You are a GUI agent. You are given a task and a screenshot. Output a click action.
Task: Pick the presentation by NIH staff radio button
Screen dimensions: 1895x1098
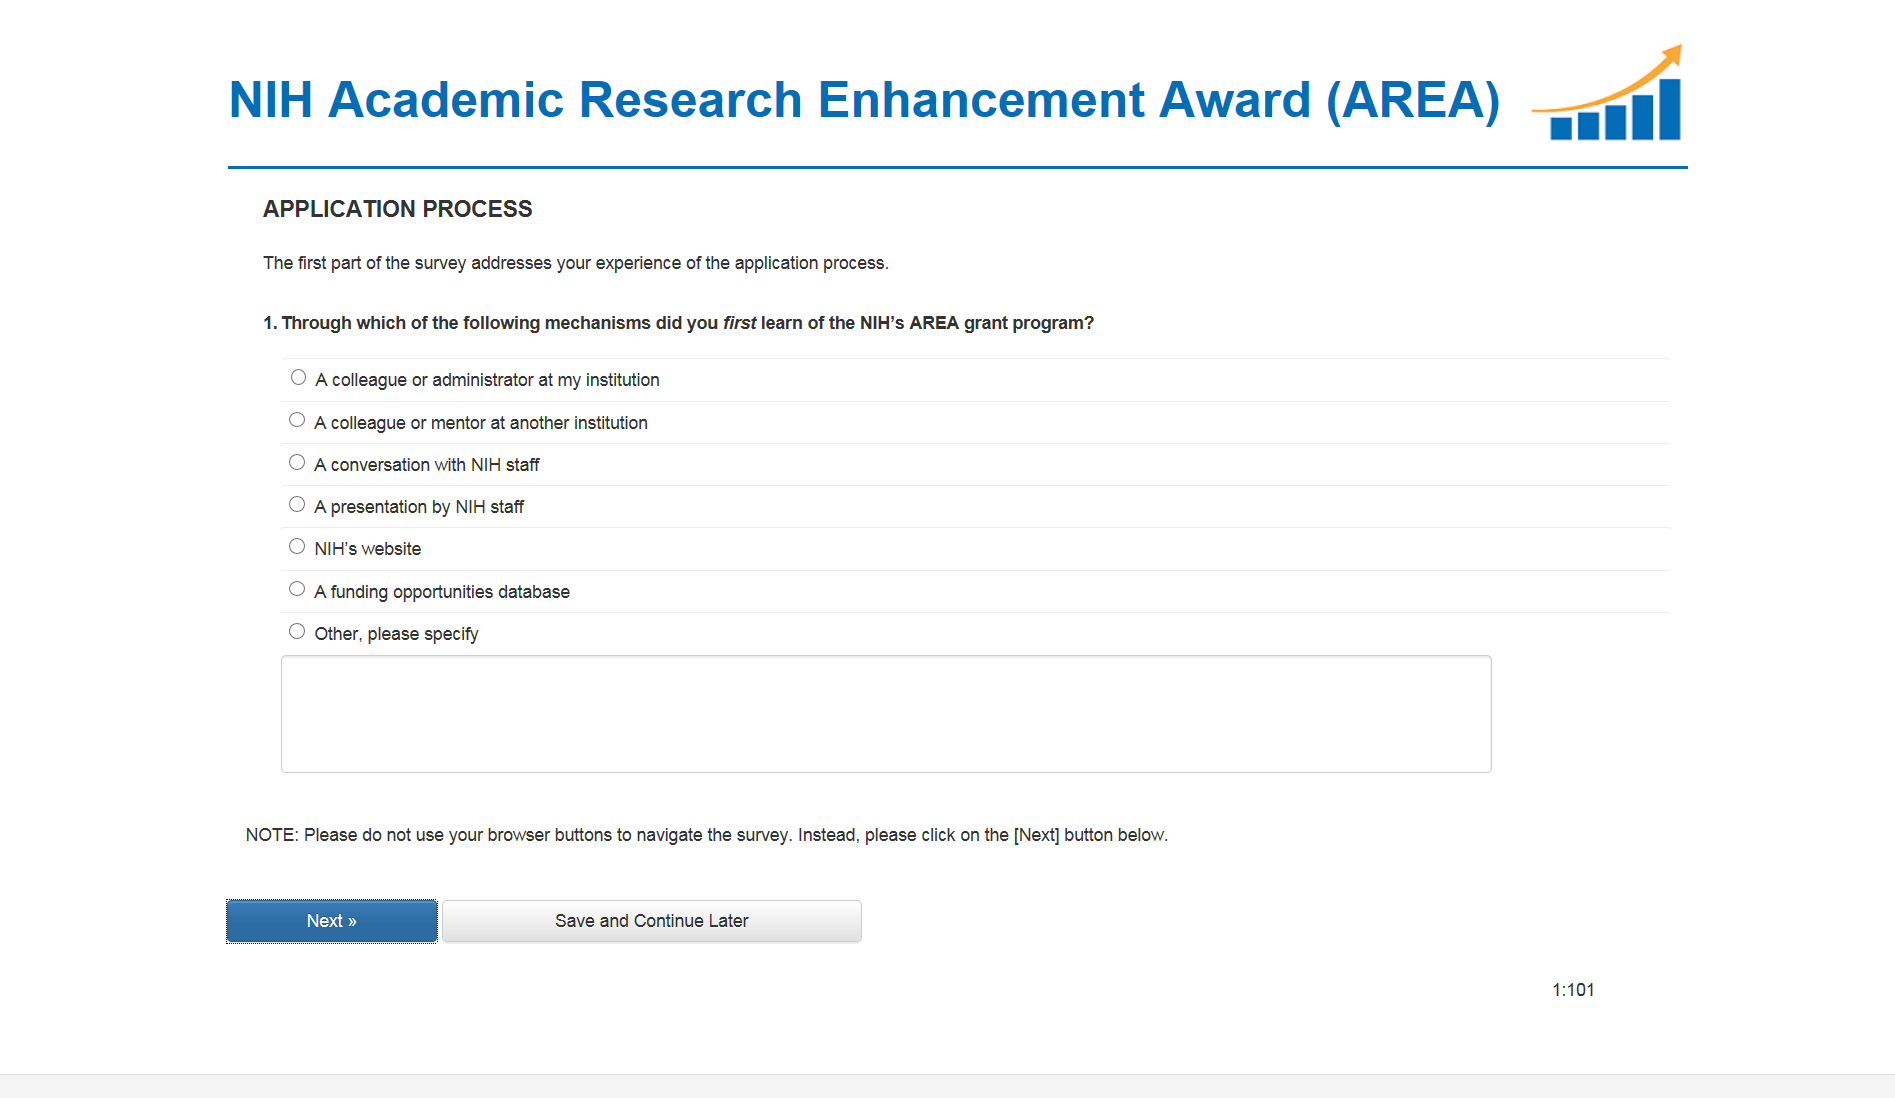pyautogui.click(x=297, y=504)
